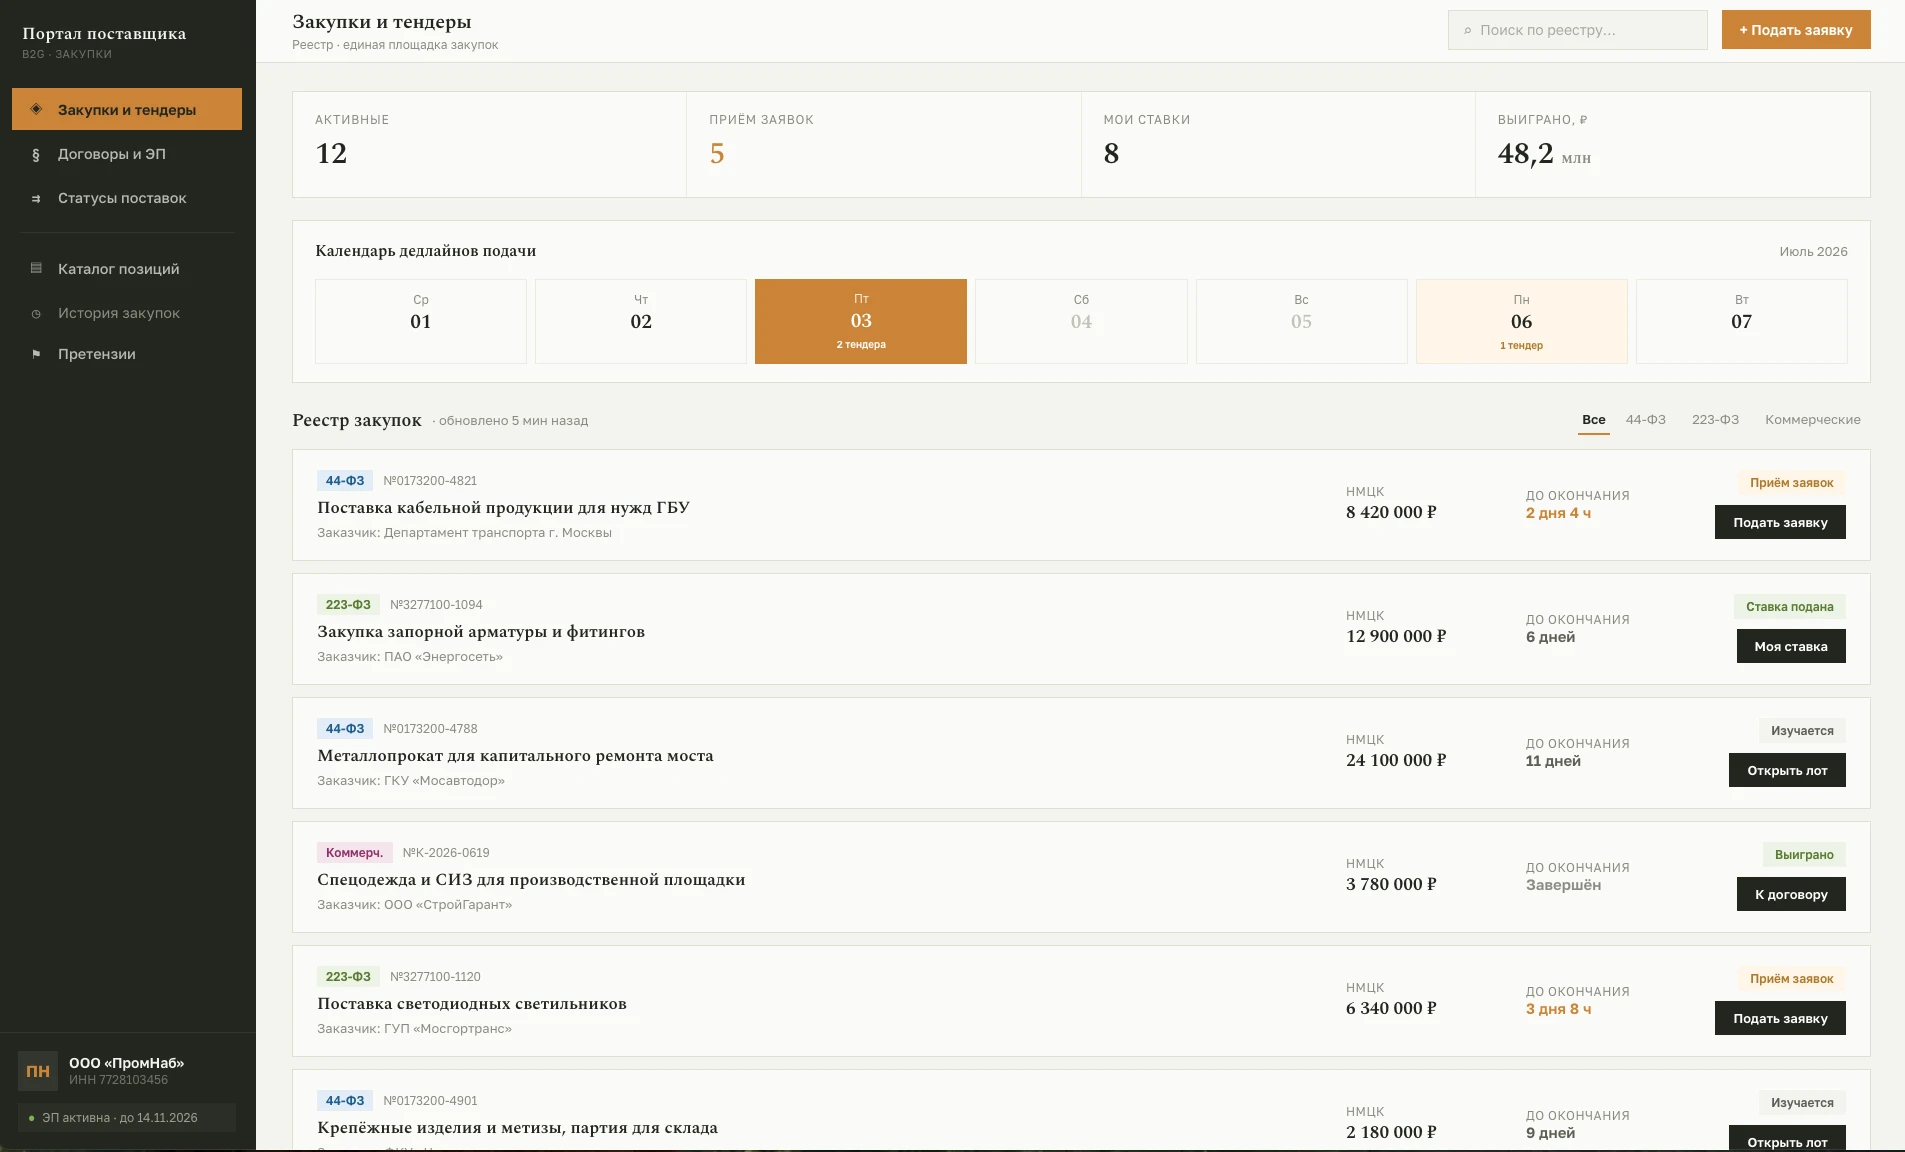Viewport: 1905px width, 1152px height.
Task: Show the Все filter tab
Action: pos(1594,420)
